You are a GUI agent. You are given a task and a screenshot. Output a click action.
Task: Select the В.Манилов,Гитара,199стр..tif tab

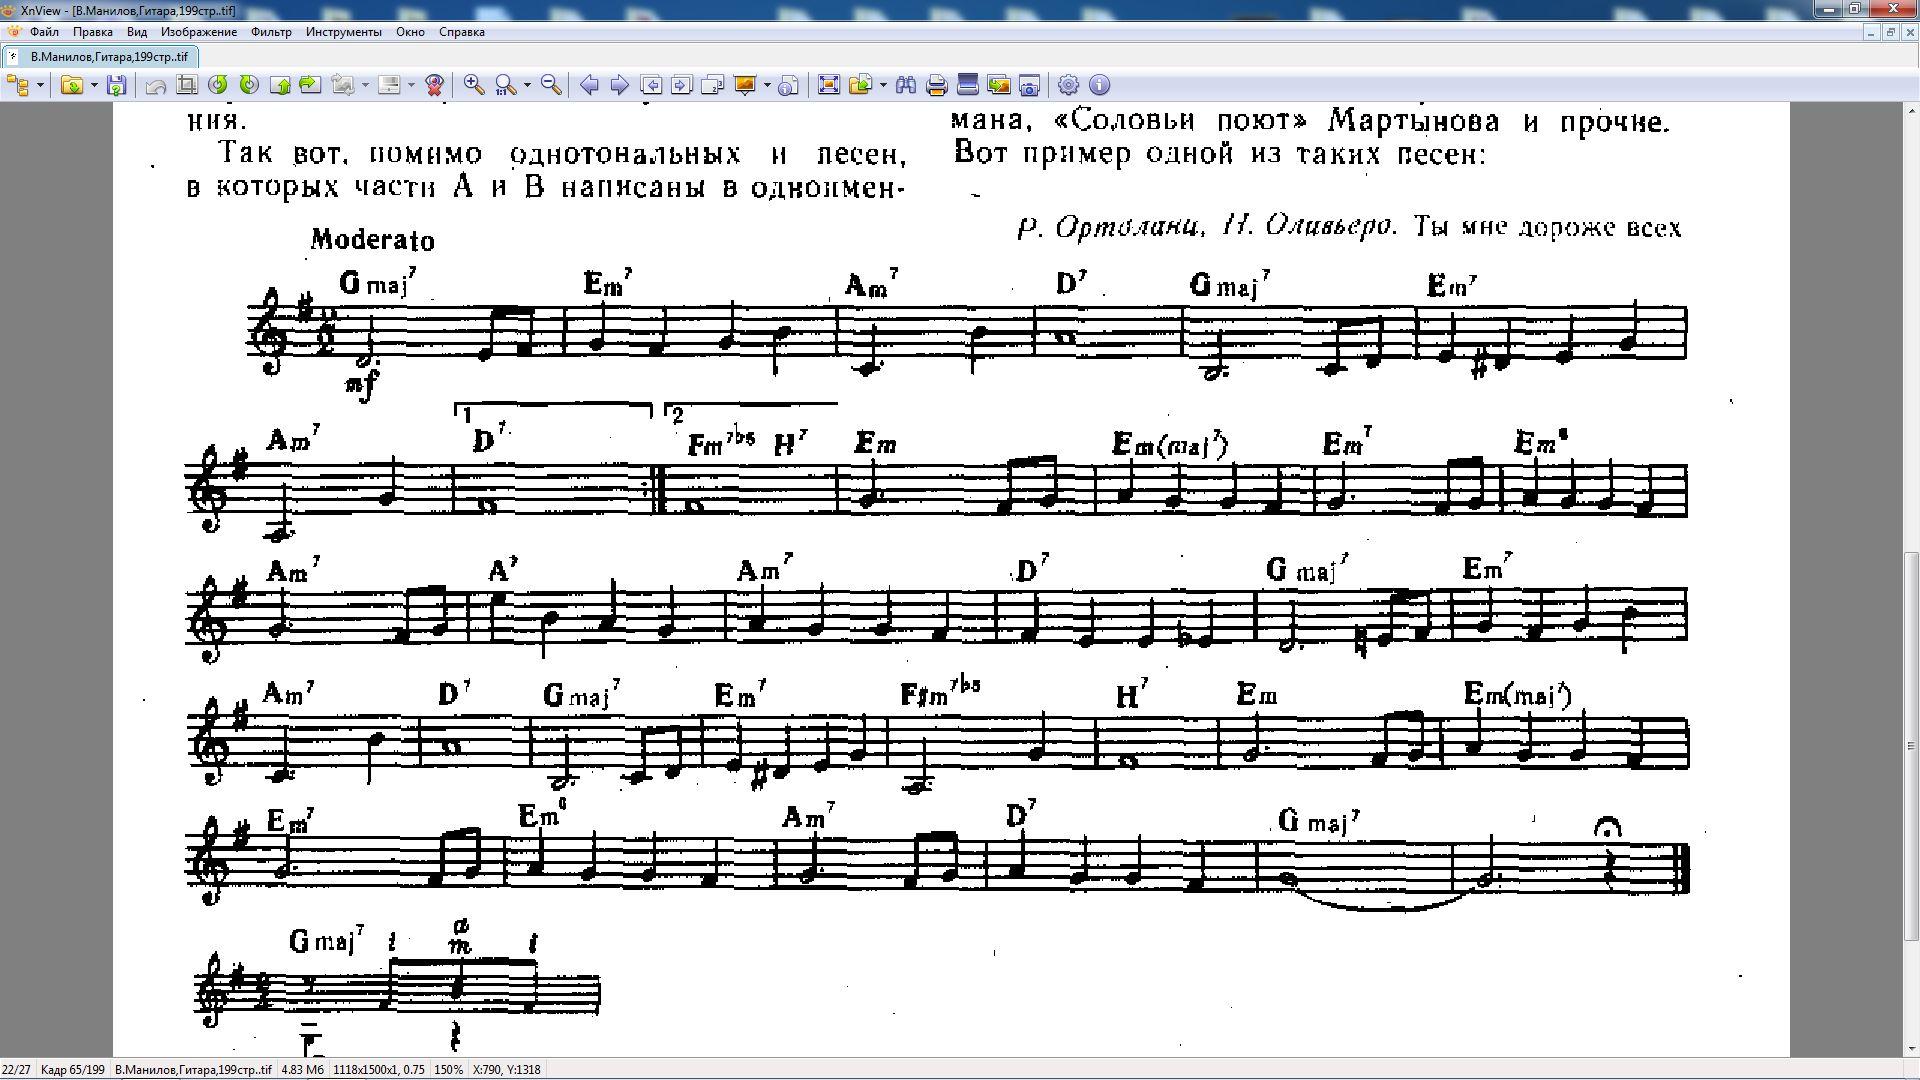tap(108, 57)
